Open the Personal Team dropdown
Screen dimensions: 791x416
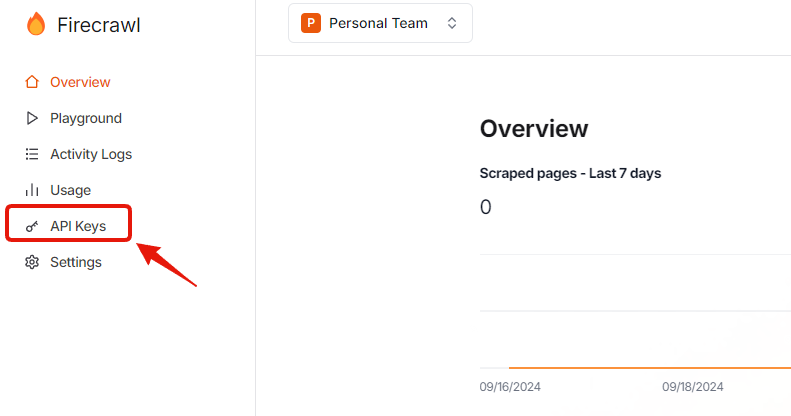380,23
